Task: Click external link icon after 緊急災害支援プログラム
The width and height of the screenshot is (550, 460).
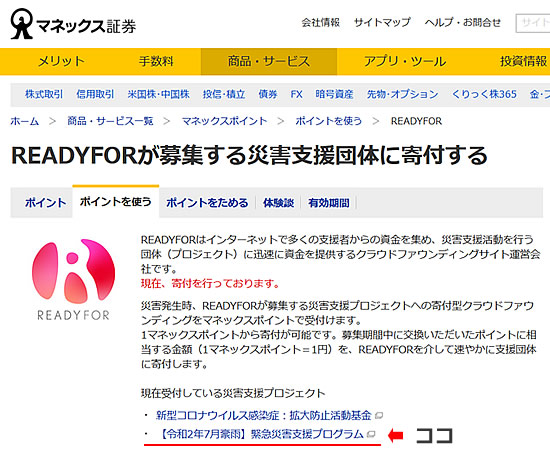Action: (371, 434)
